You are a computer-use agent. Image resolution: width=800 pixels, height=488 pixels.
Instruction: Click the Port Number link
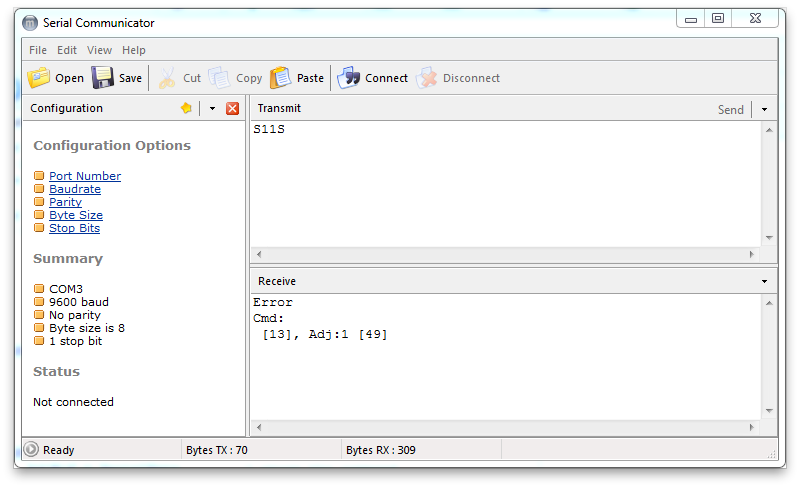pos(85,176)
